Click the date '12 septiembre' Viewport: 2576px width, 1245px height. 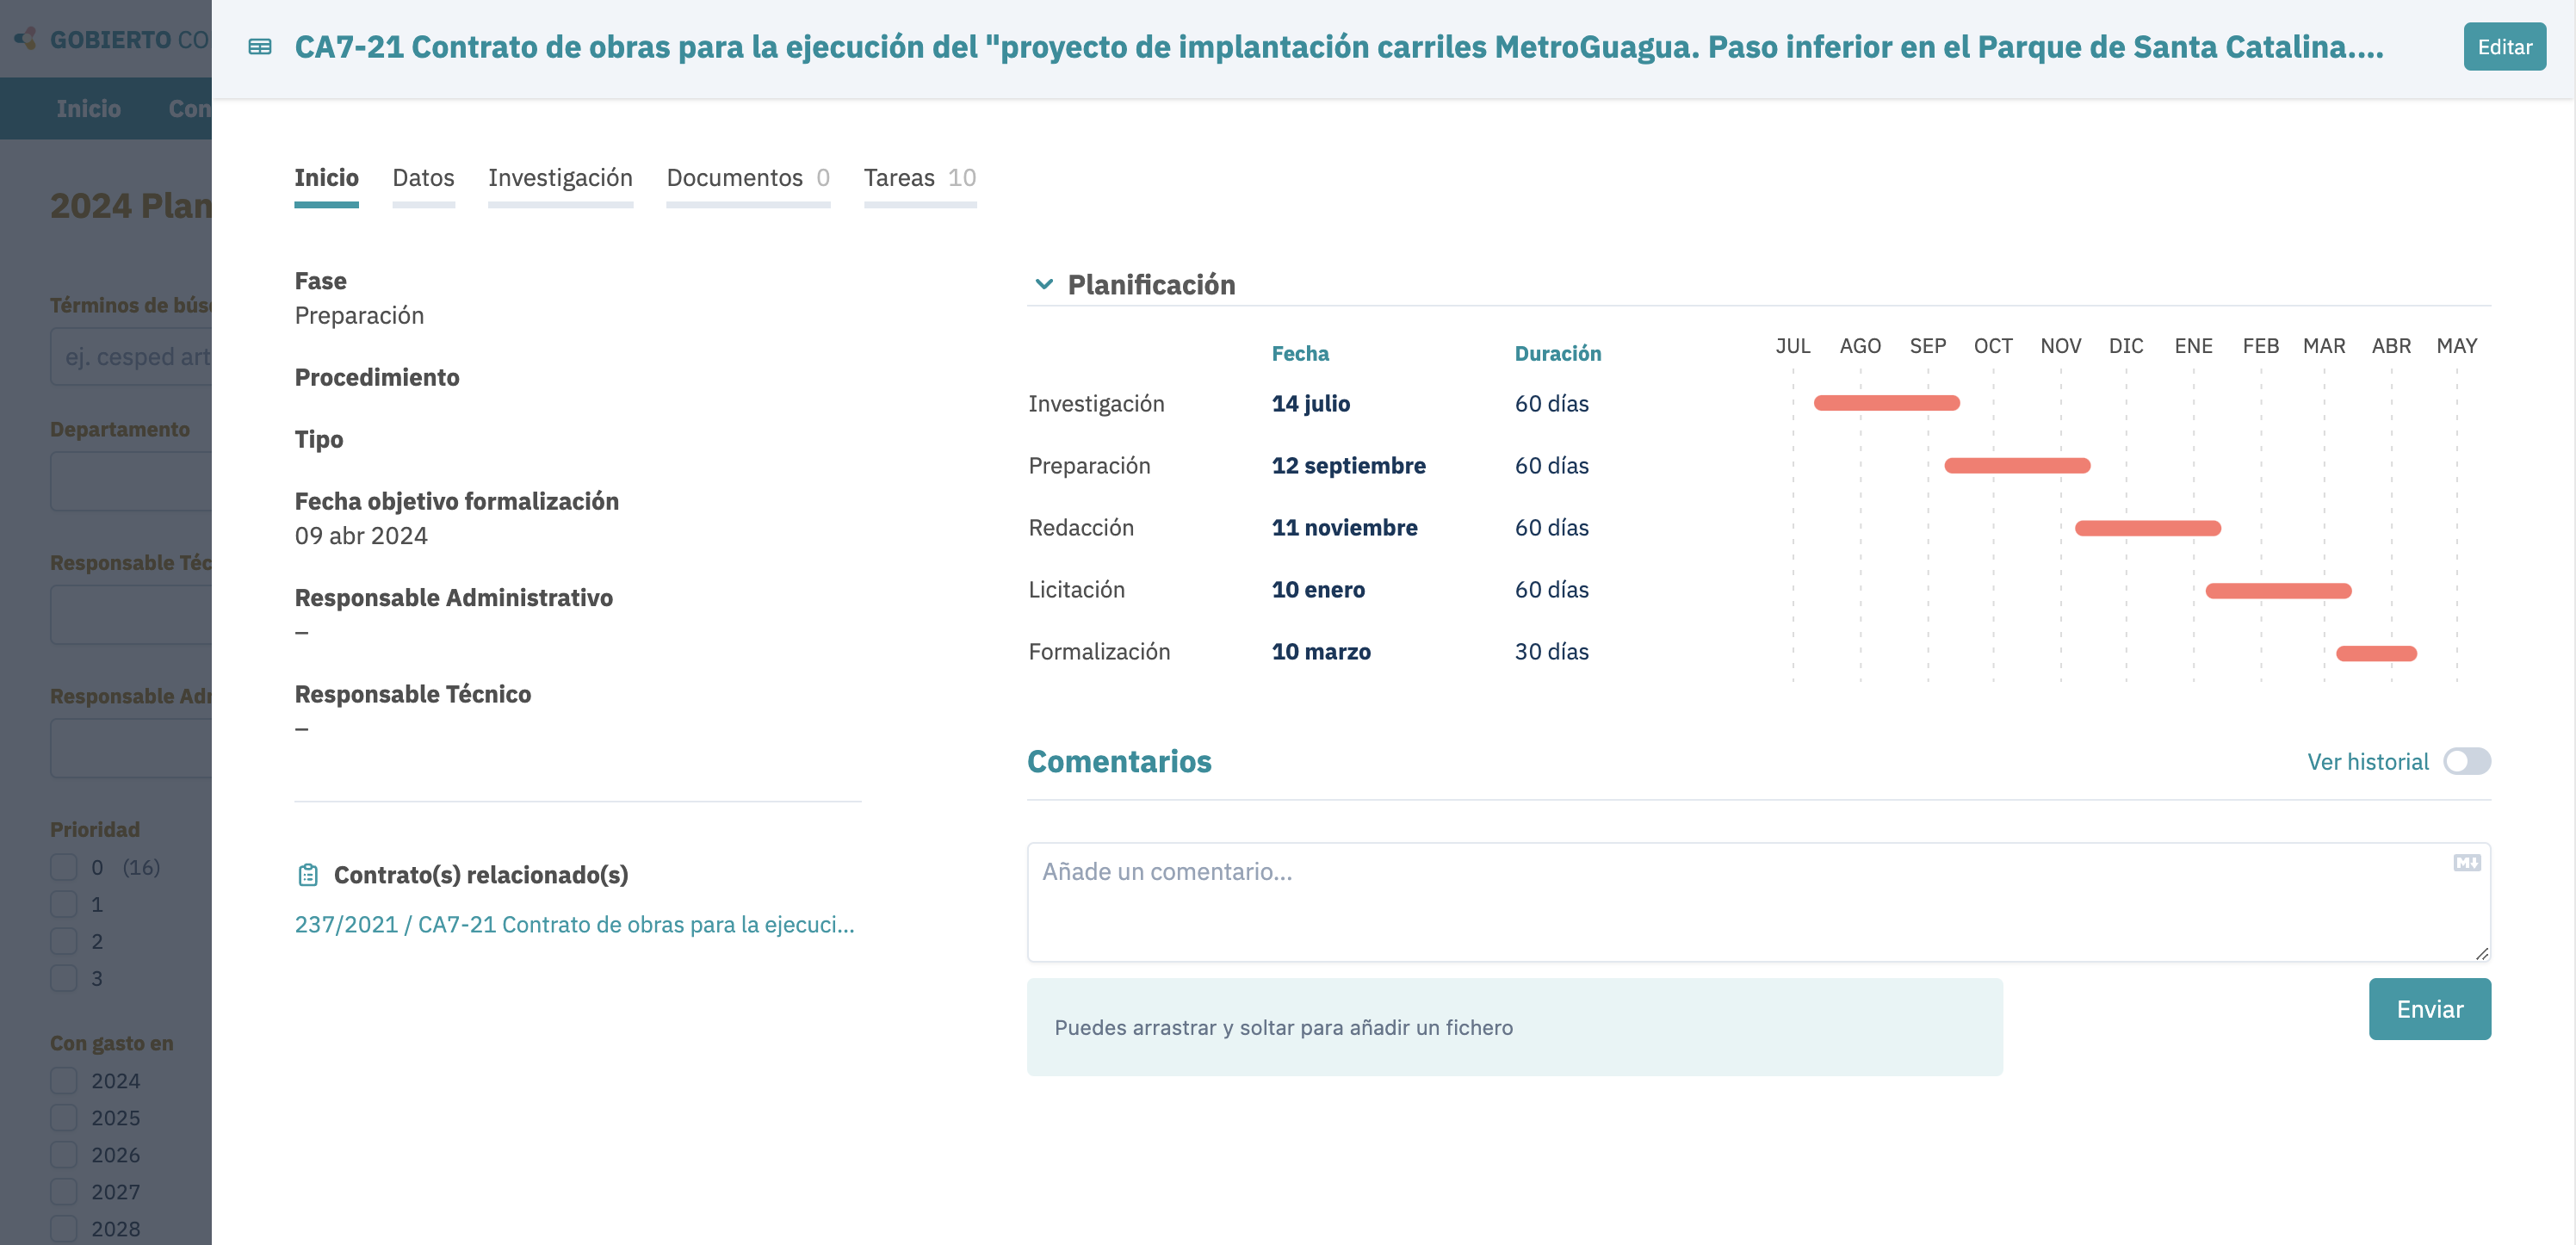coord(1348,466)
